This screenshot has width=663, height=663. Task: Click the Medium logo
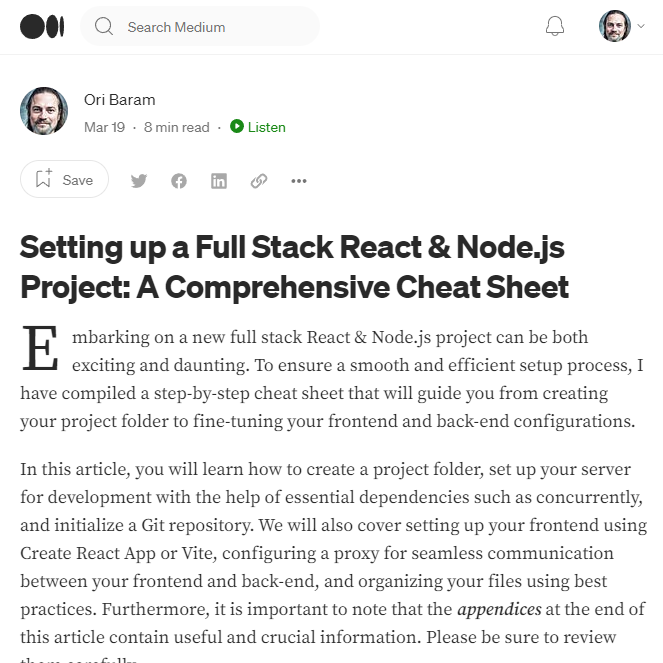click(42, 27)
